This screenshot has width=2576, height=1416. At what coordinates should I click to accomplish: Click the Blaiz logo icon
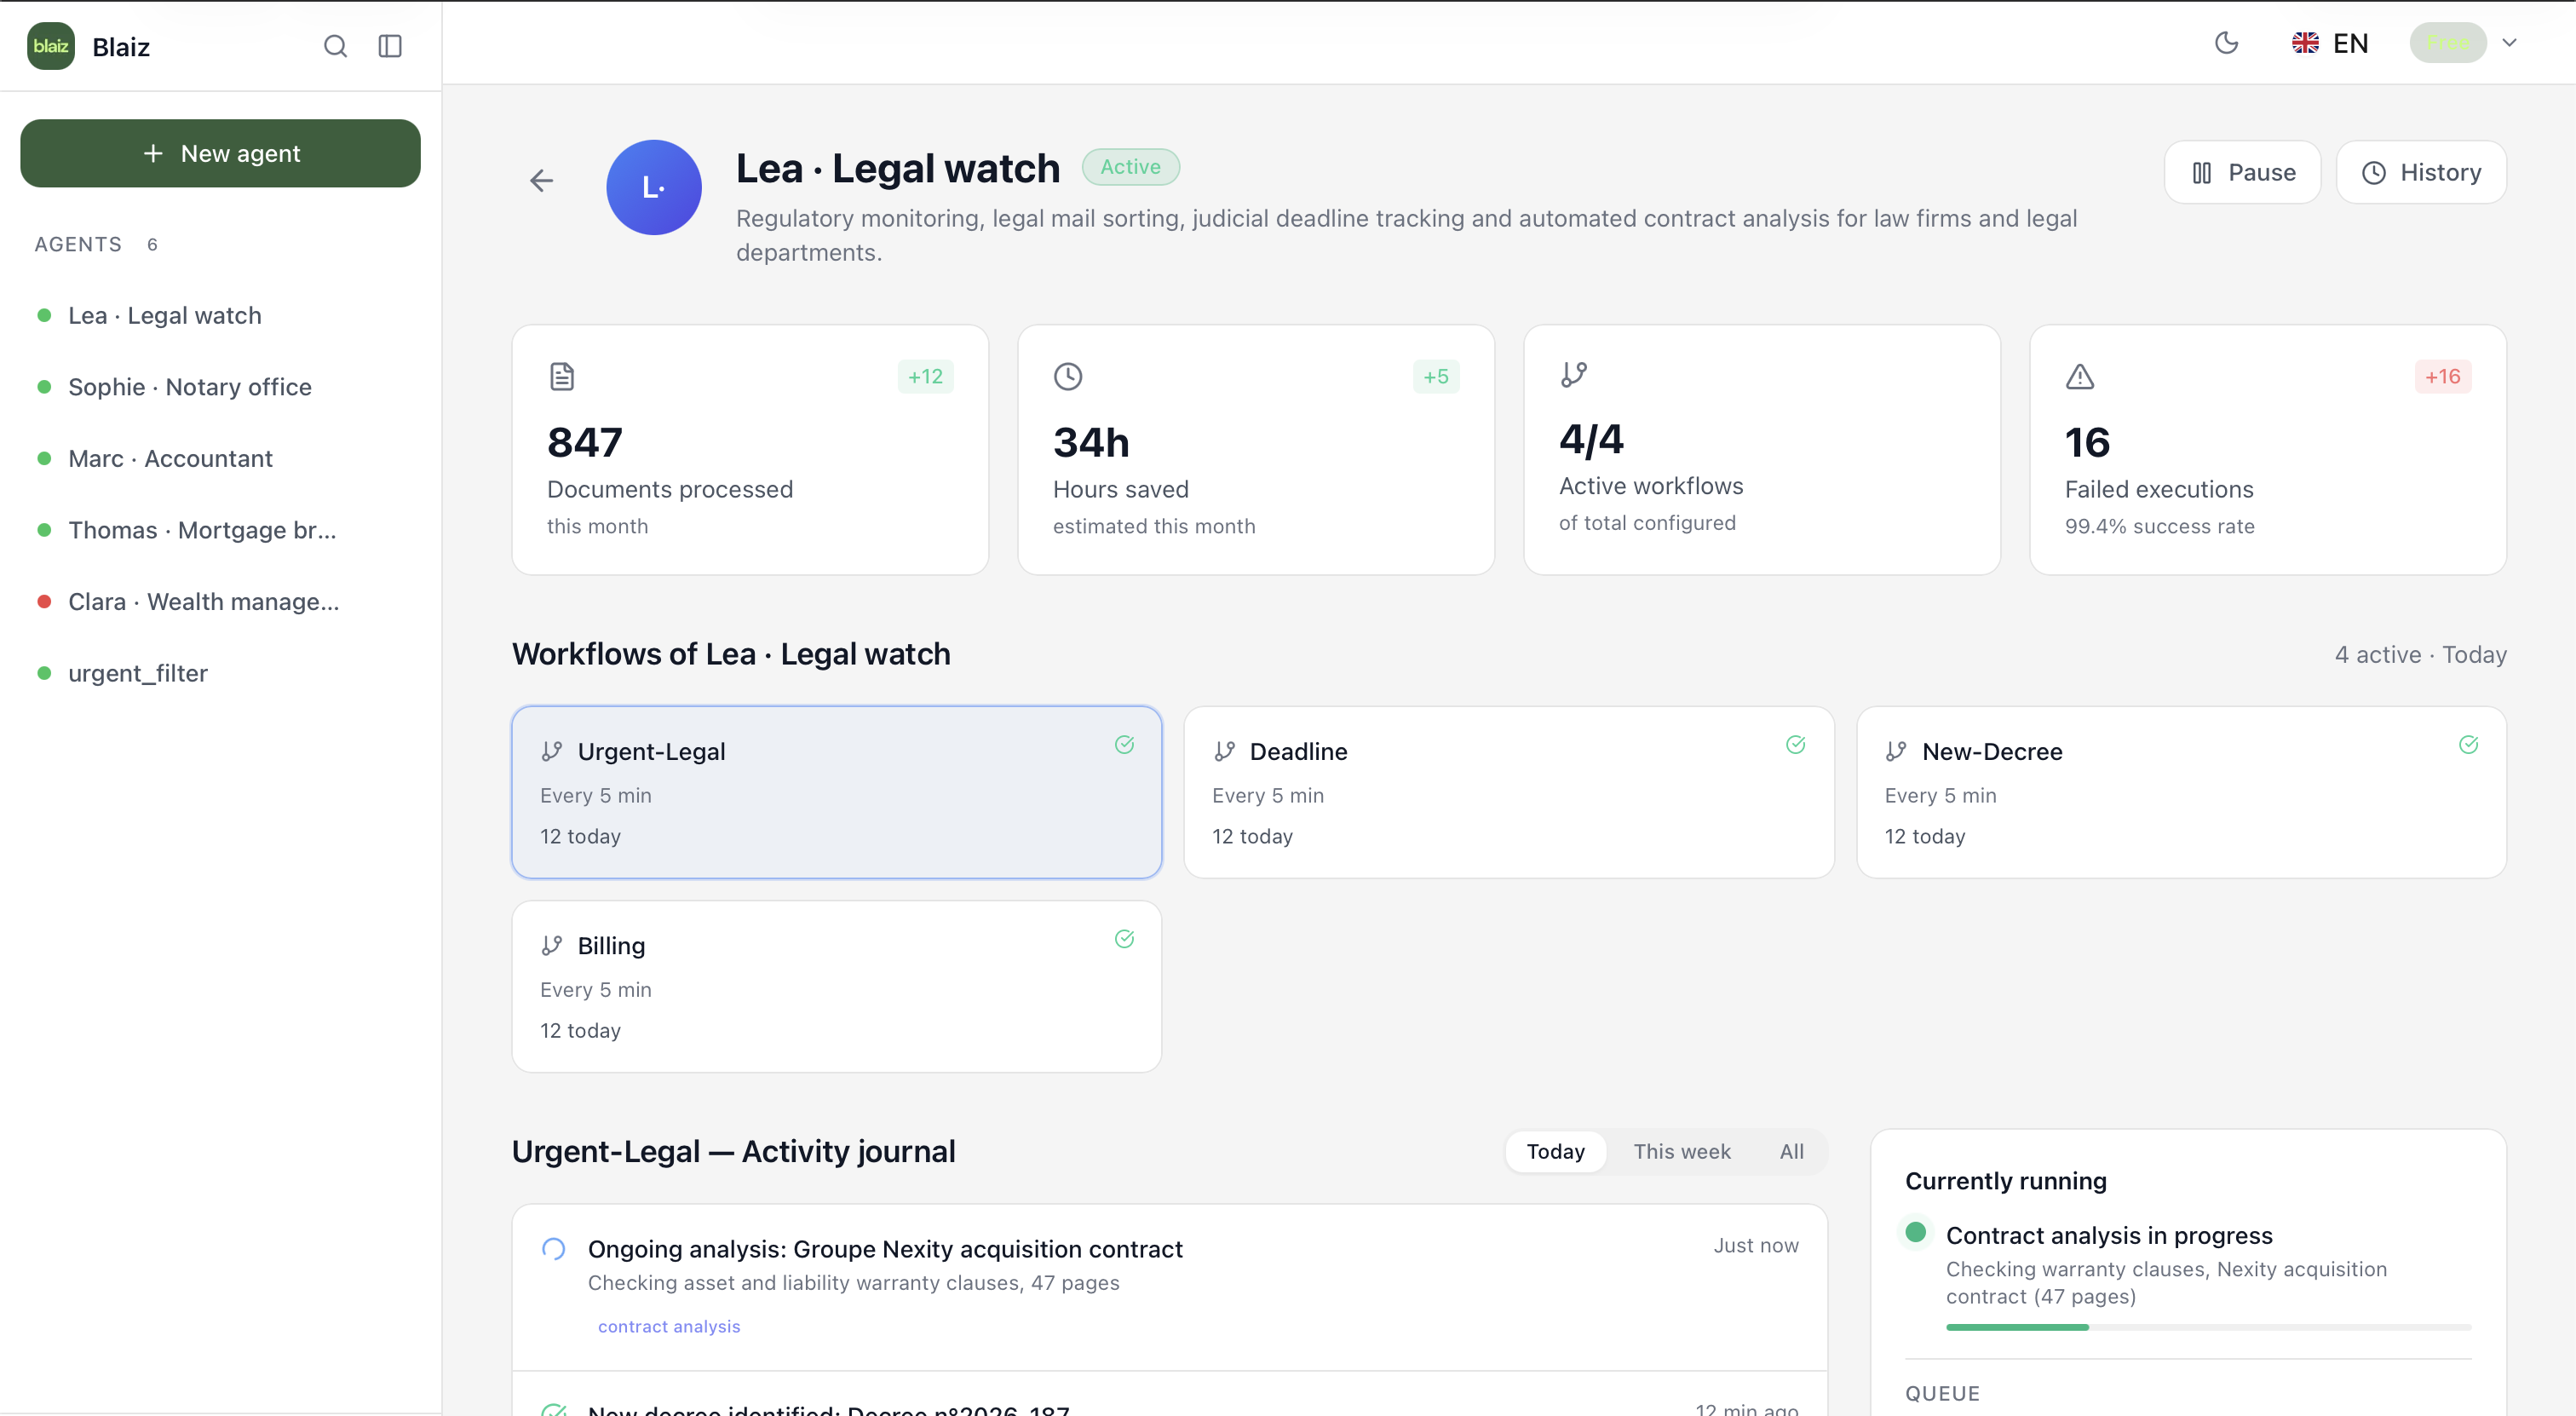51,46
